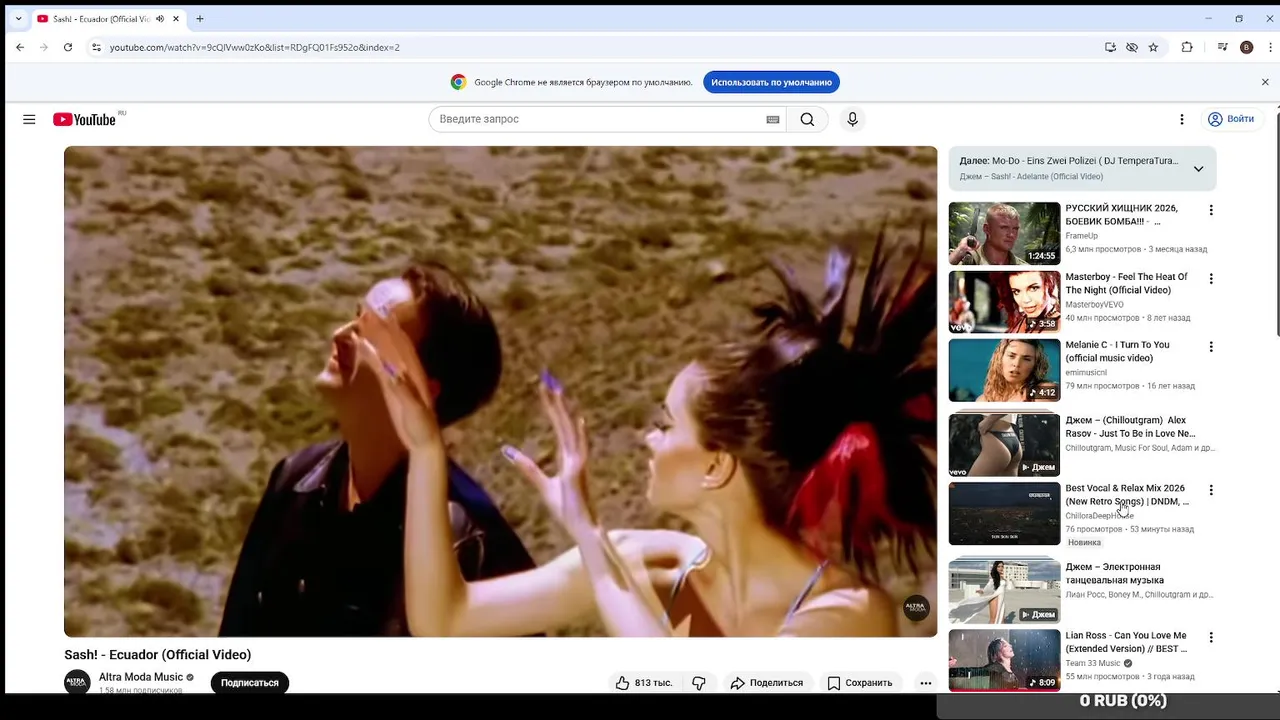Open the Altra Moda Music channel name
1280x720 pixels.
click(141, 677)
